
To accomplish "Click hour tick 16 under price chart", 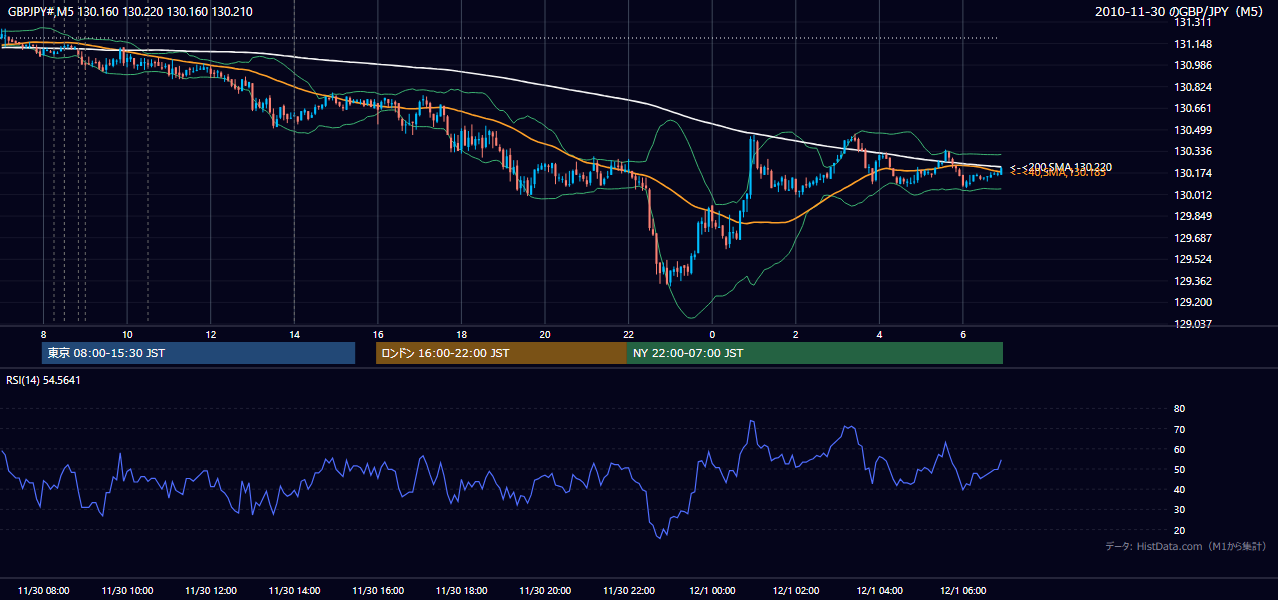I will [x=378, y=334].
